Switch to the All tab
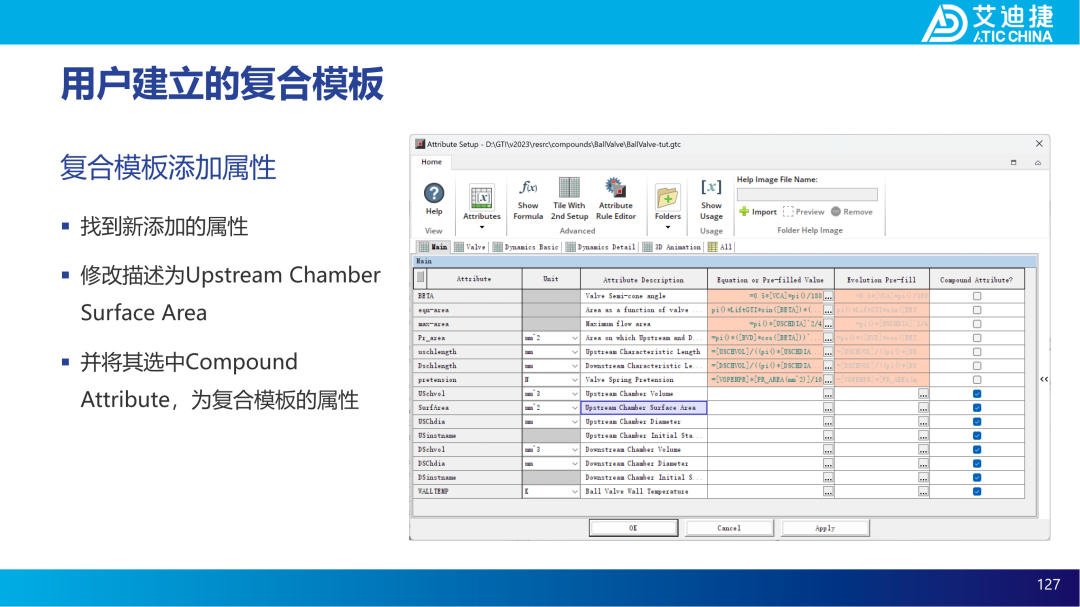The image size is (1080, 607). pyautogui.click(x=720, y=247)
